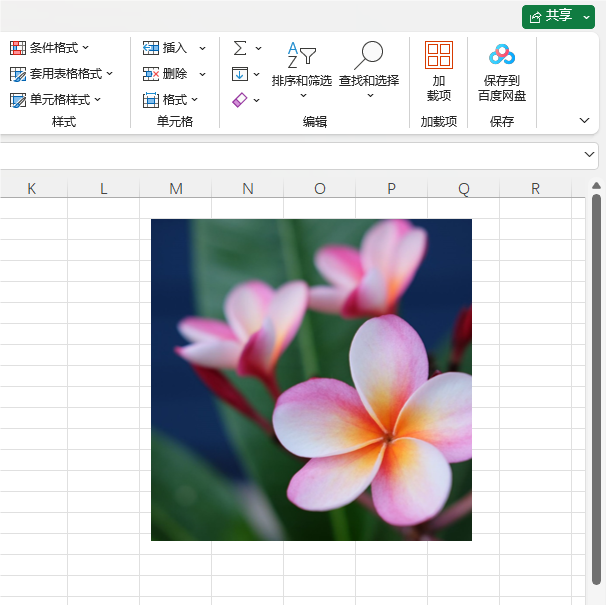The image size is (606, 605).
Task: Collapse the ribbon with the chevron
Action: (x=584, y=121)
